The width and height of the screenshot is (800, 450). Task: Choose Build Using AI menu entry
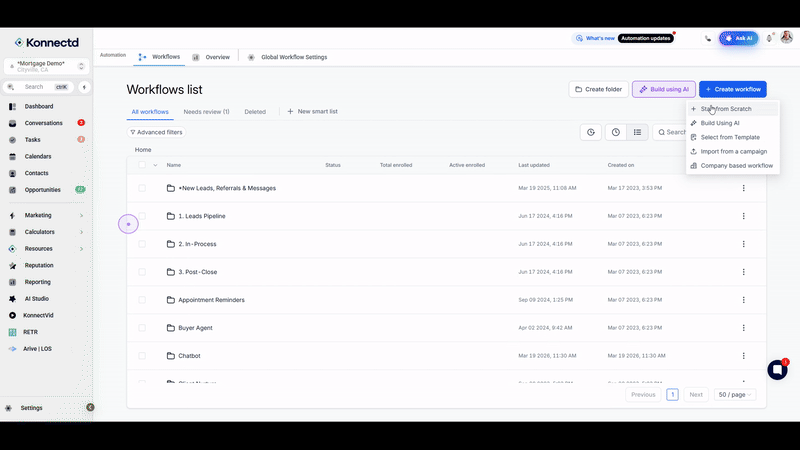733,123
